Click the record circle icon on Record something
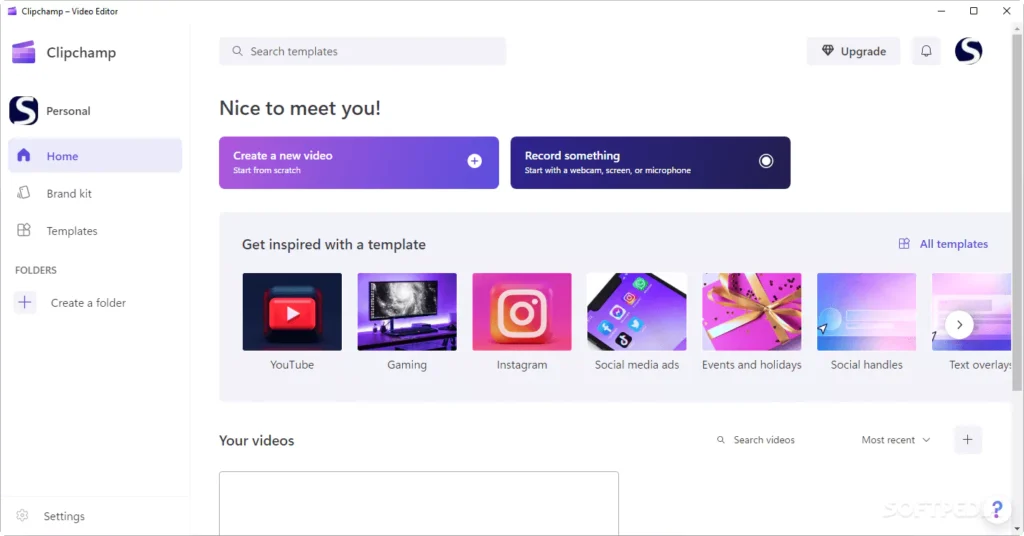This screenshot has height=536, width=1024. point(766,161)
